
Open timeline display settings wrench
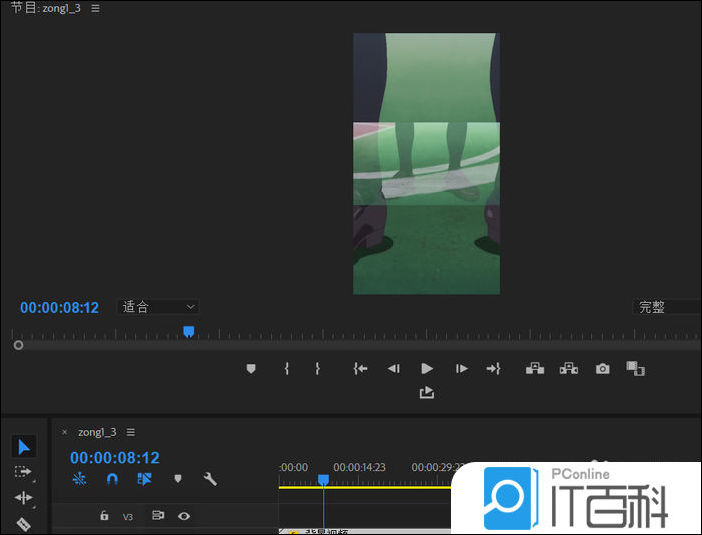click(x=210, y=479)
